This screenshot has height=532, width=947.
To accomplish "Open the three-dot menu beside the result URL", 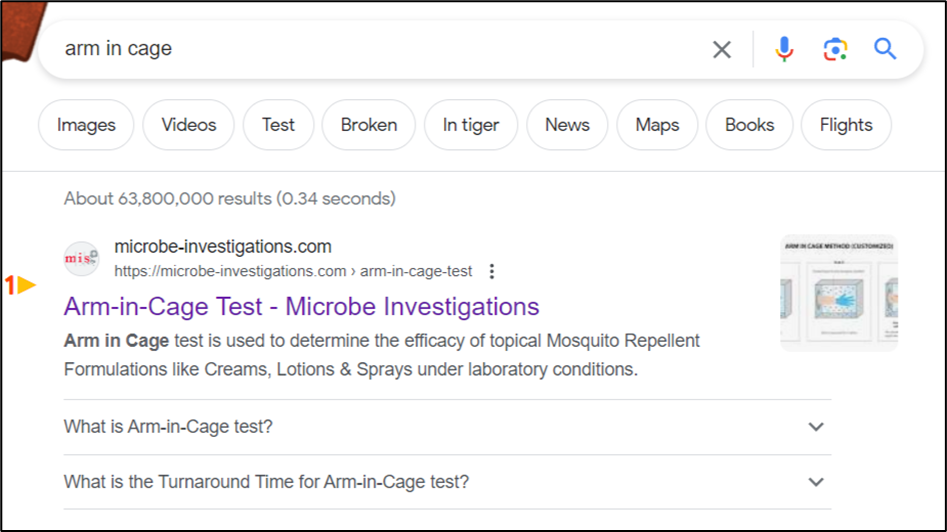I will pyautogui.click(x=492, y=272).
